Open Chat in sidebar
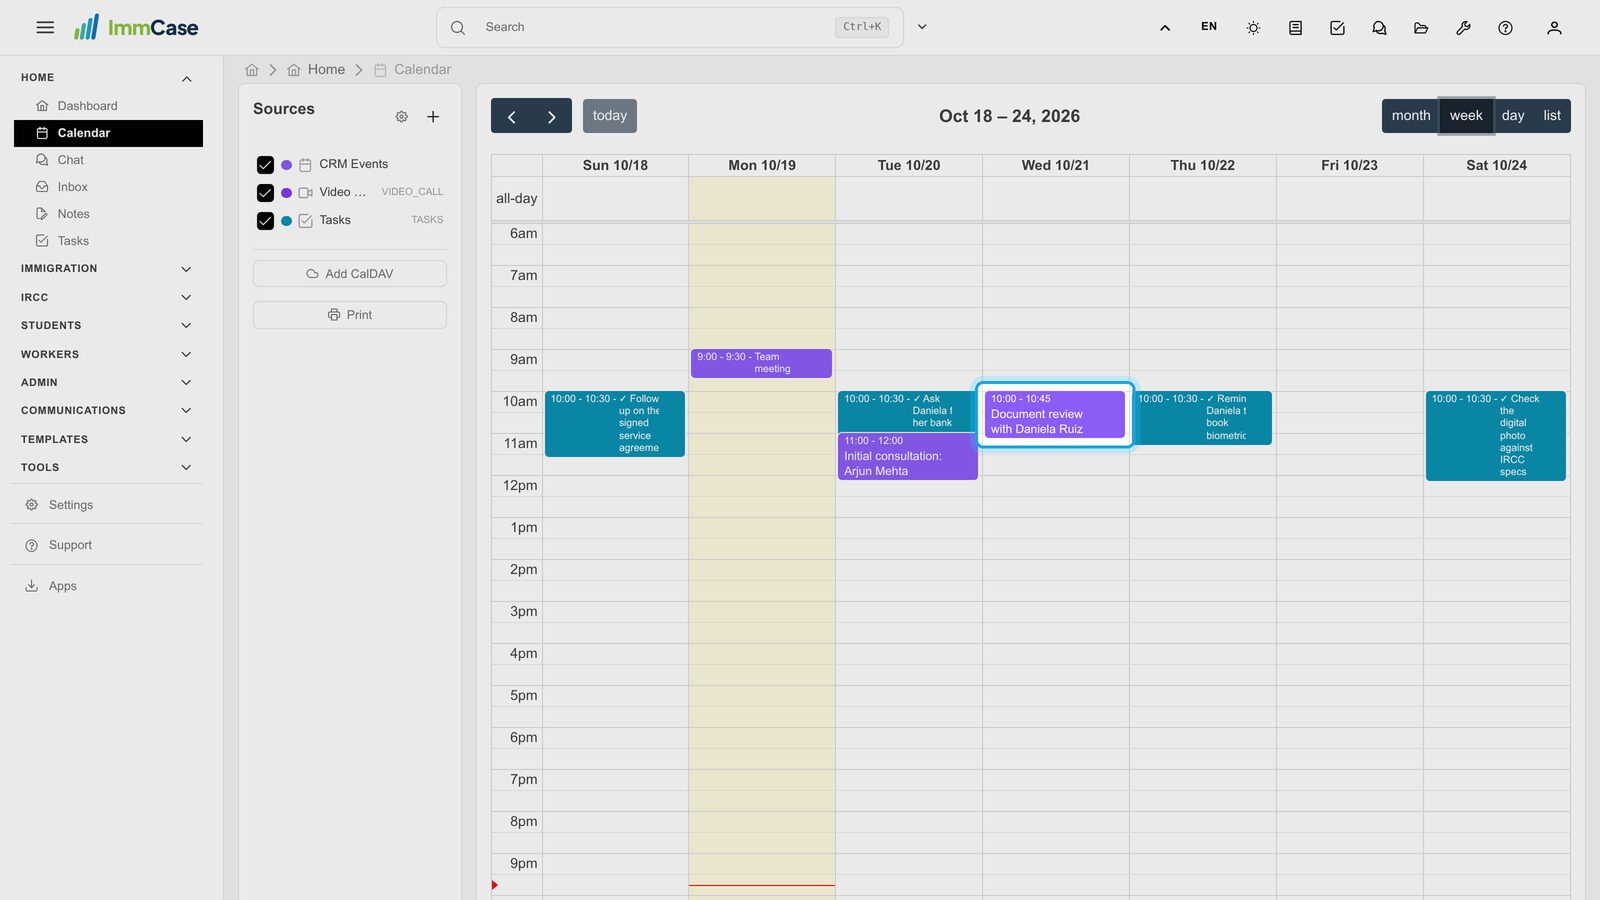Viewport: 1600px width, 900px height. click(108, 160)
